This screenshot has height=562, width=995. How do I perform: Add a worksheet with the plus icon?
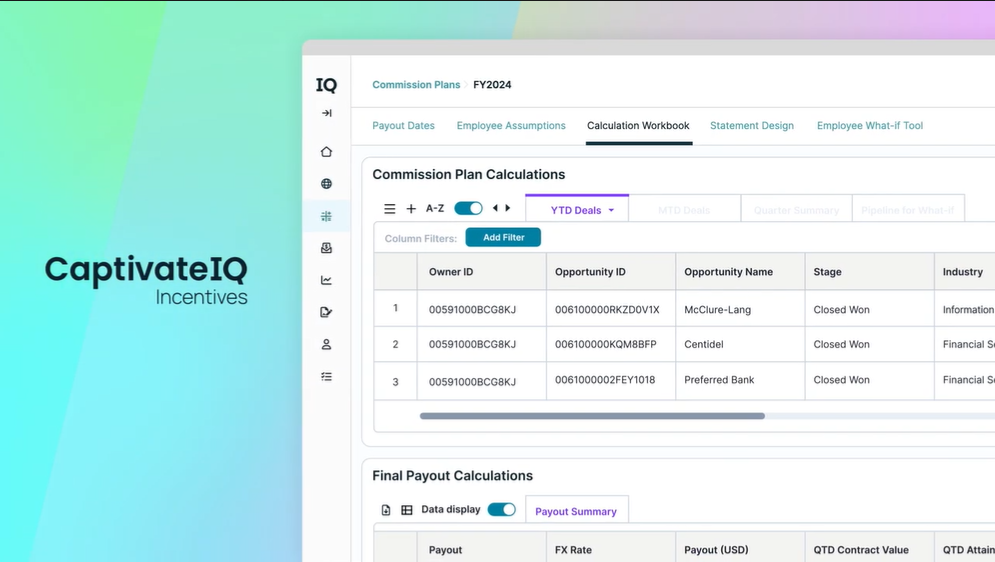click(411, 209)
